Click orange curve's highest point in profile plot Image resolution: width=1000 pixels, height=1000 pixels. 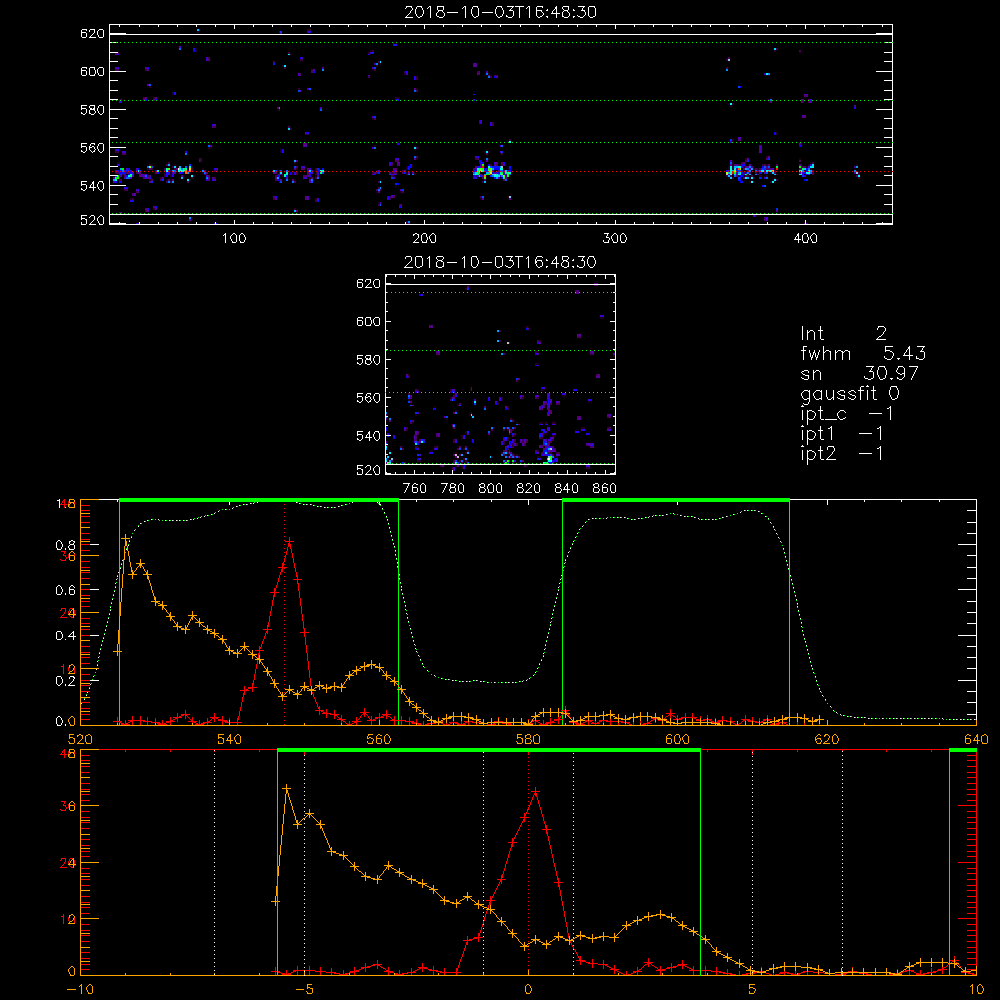click(126, 539)
